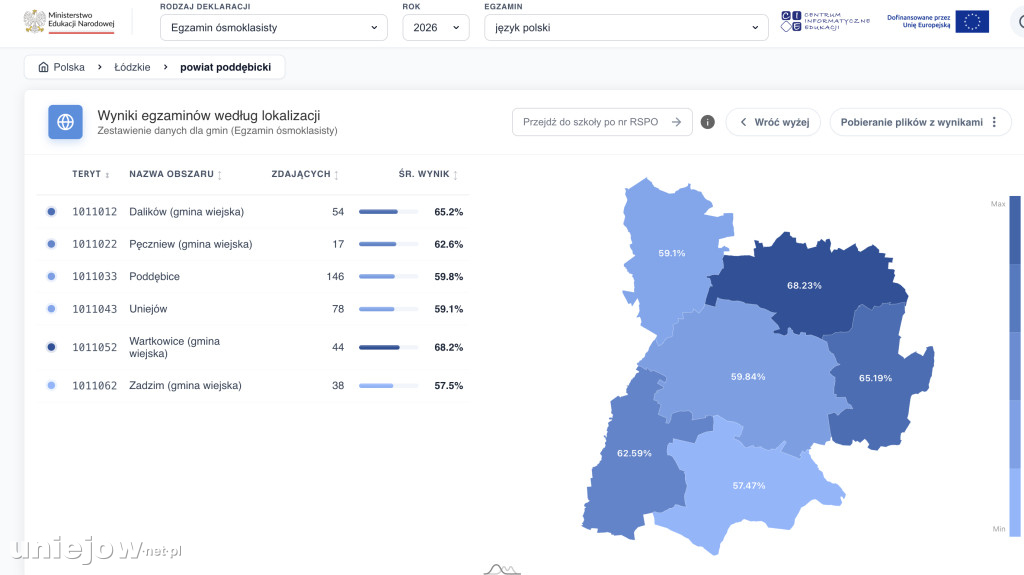Click the Wartkowice row color dot
The height and width of the screenshot is (575, 1024).
tap(51, 347)
